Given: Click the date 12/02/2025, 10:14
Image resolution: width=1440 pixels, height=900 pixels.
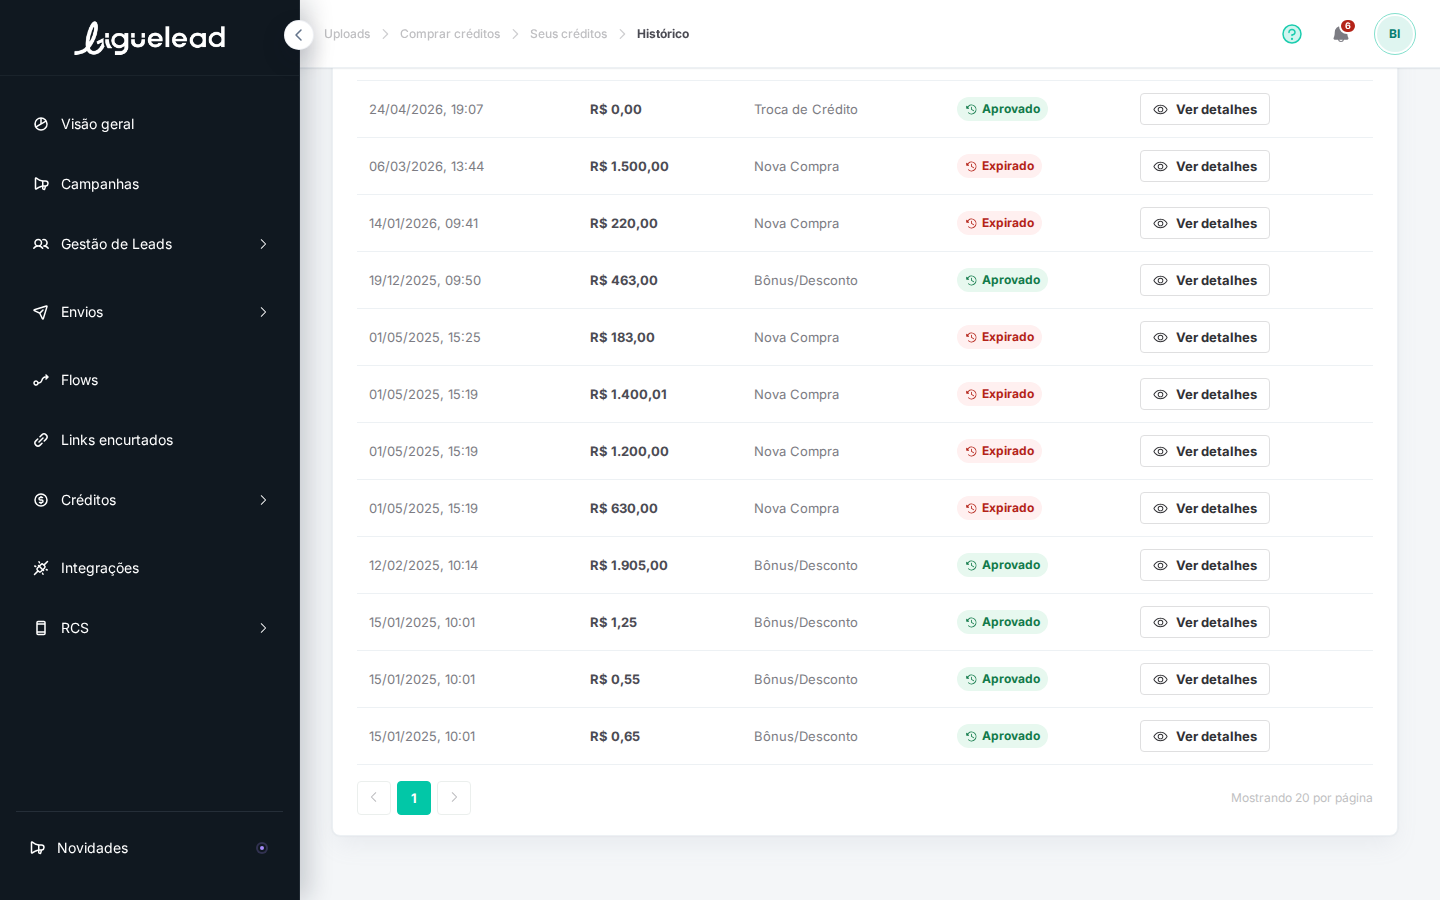Looking at the screenshot, I should click(x=423, y=565).
